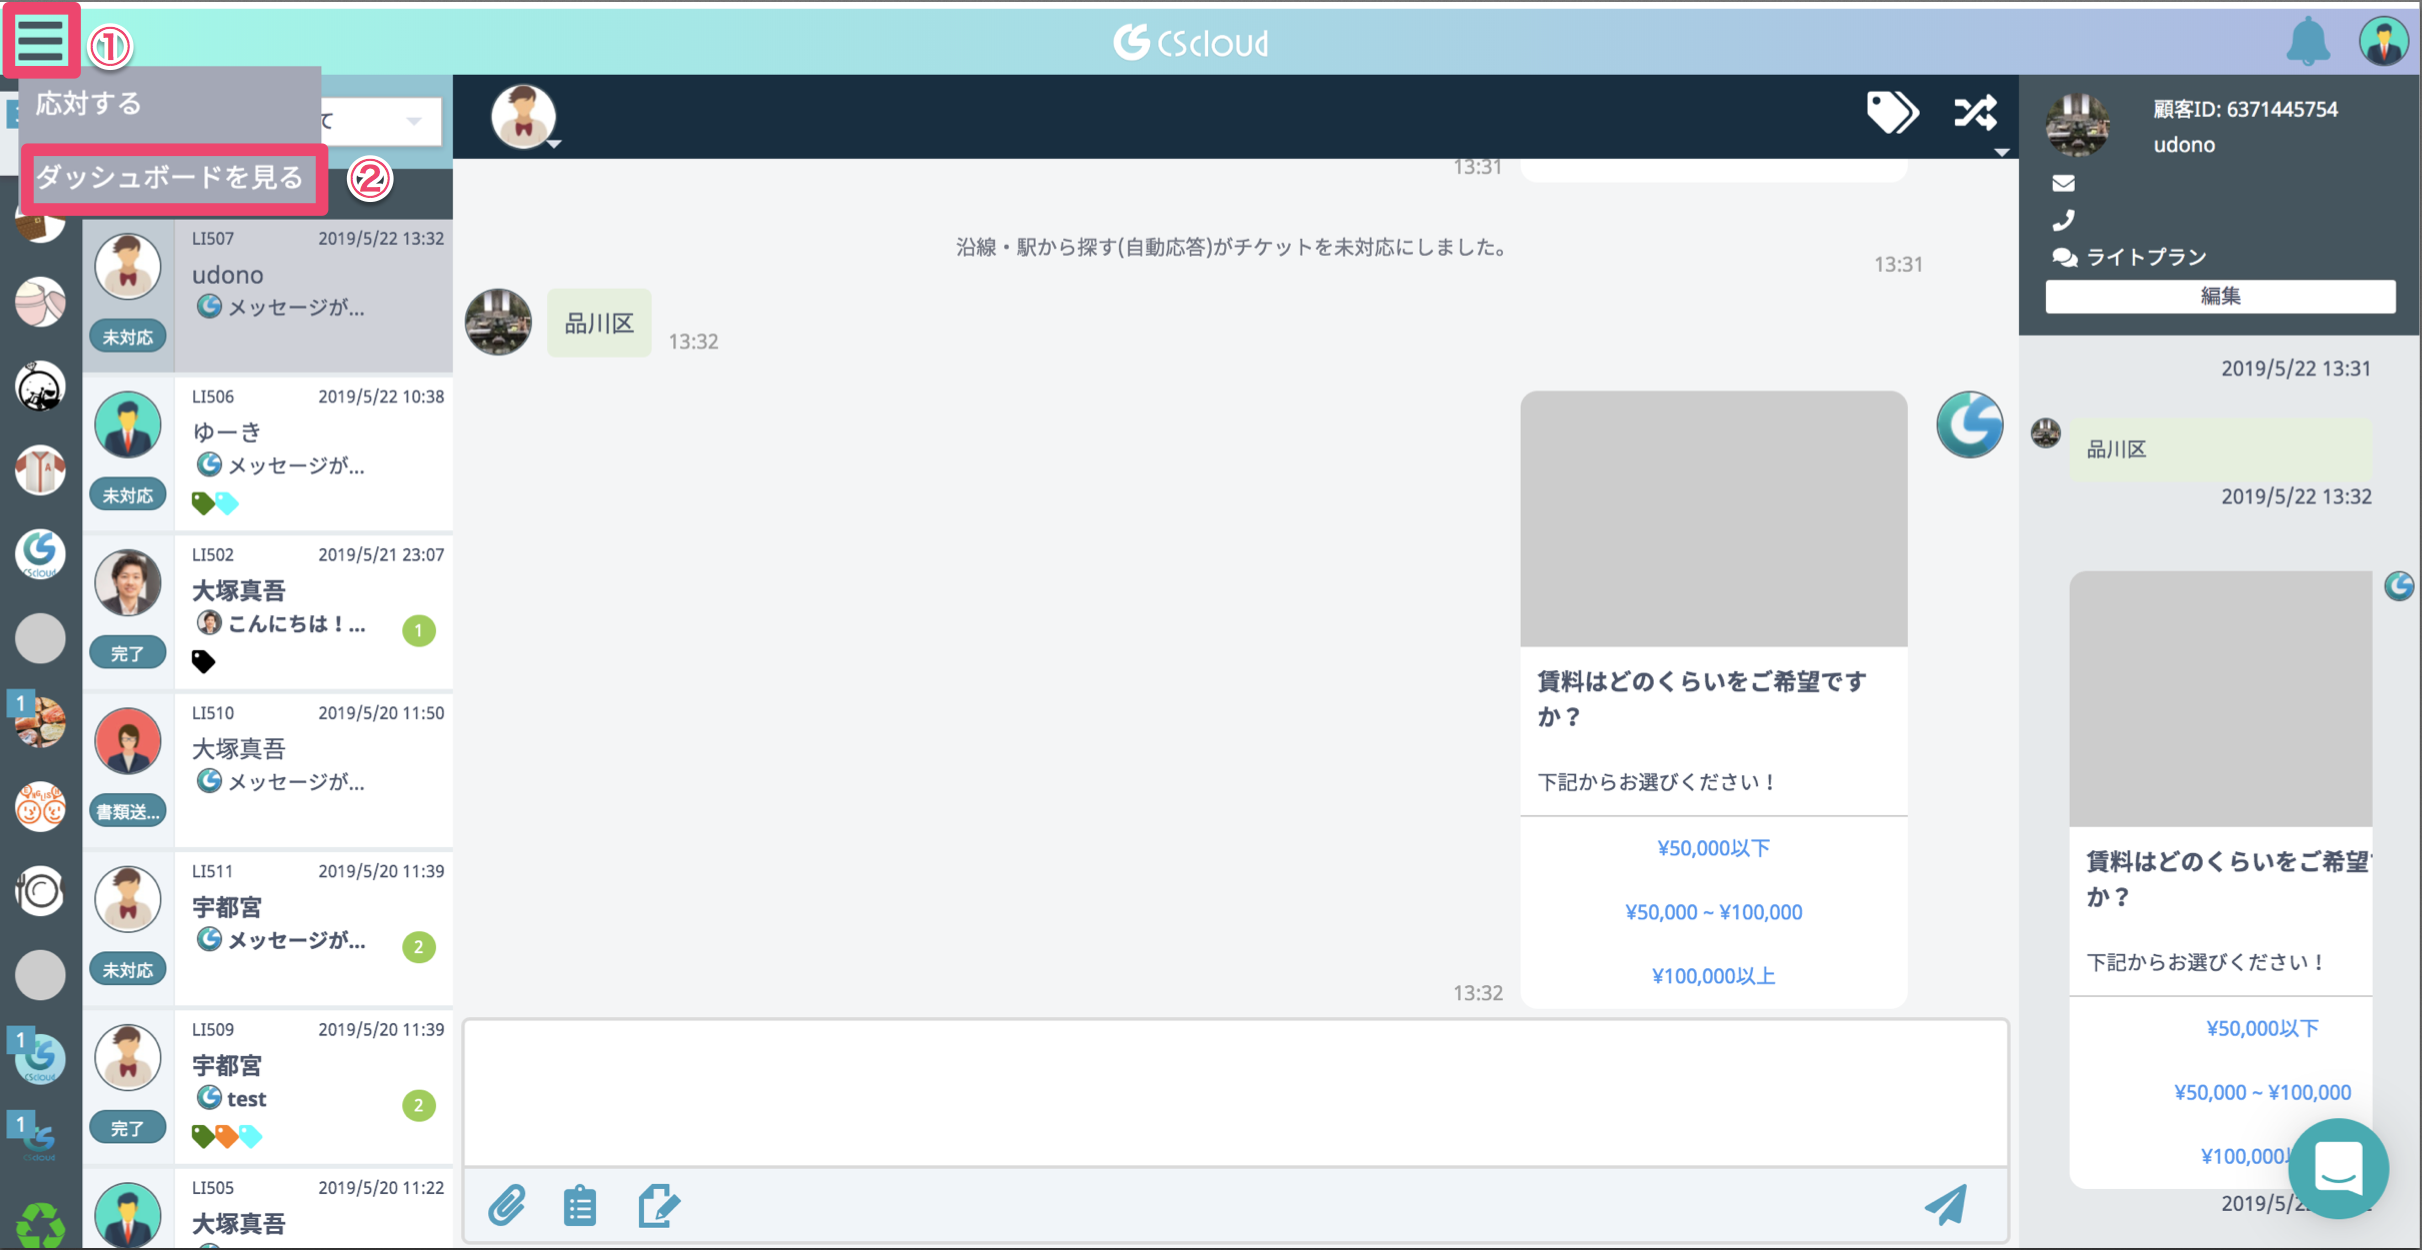Choose ¥50,000 ~ ¥100,000 in chat card

pyautogui.click(x=1713, y=912)
